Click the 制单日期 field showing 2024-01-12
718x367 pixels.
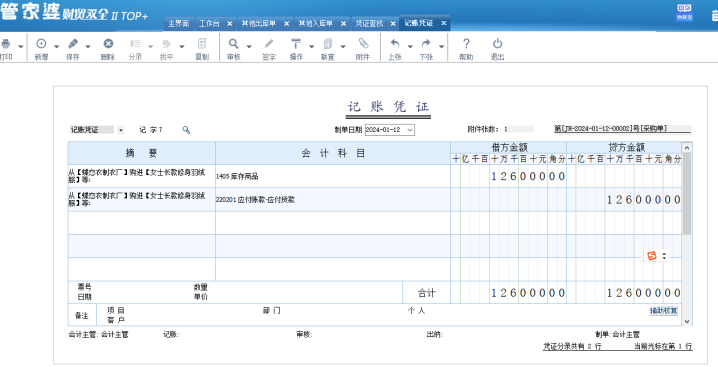pyautogui.click(x=390, y=130)
